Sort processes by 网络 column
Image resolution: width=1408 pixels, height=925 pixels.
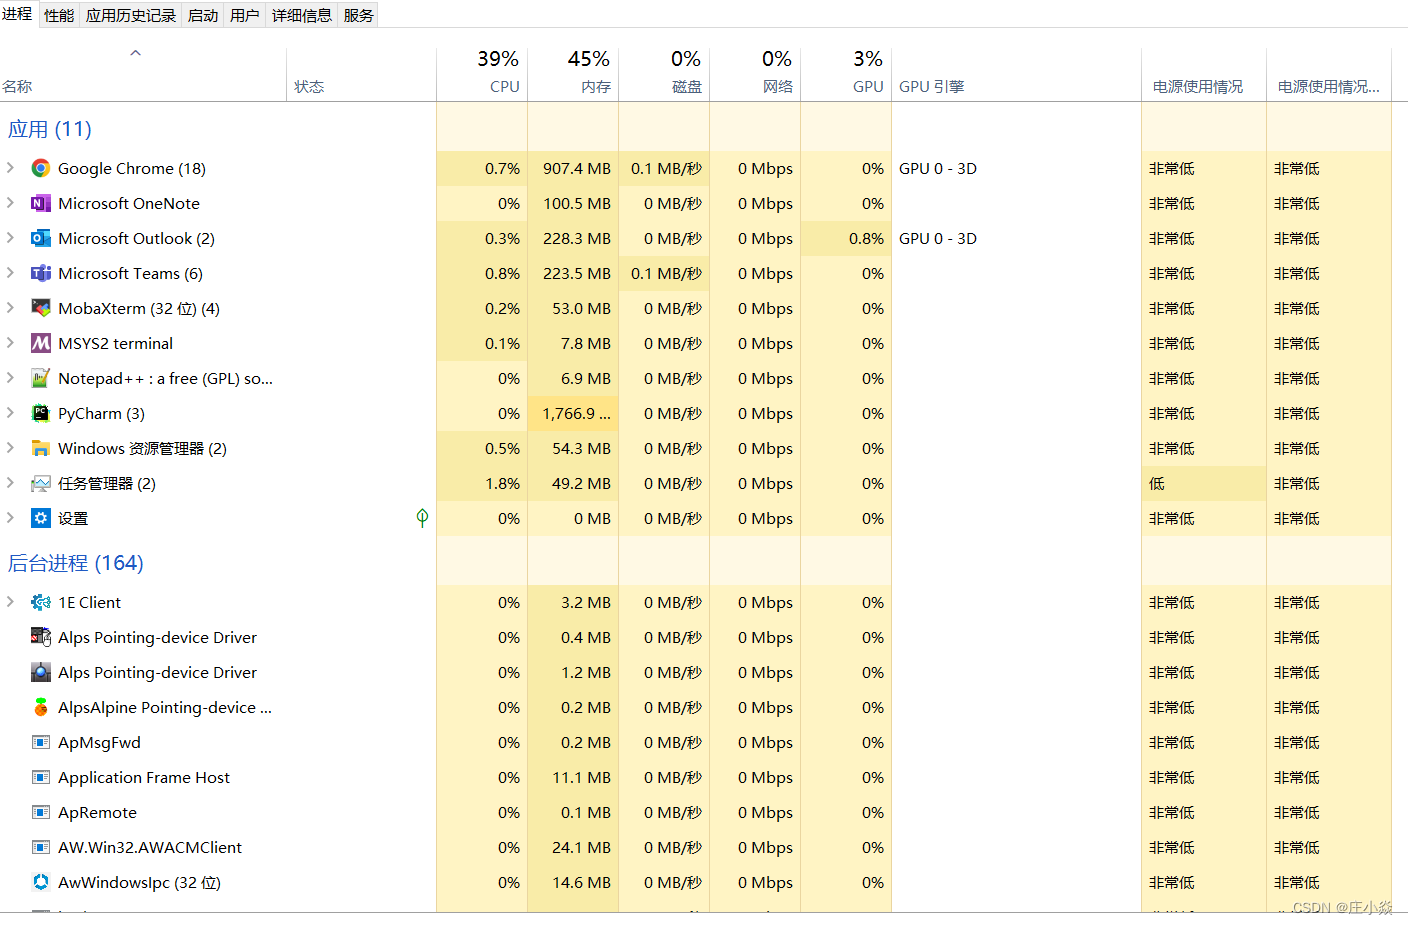coord(755,74)
